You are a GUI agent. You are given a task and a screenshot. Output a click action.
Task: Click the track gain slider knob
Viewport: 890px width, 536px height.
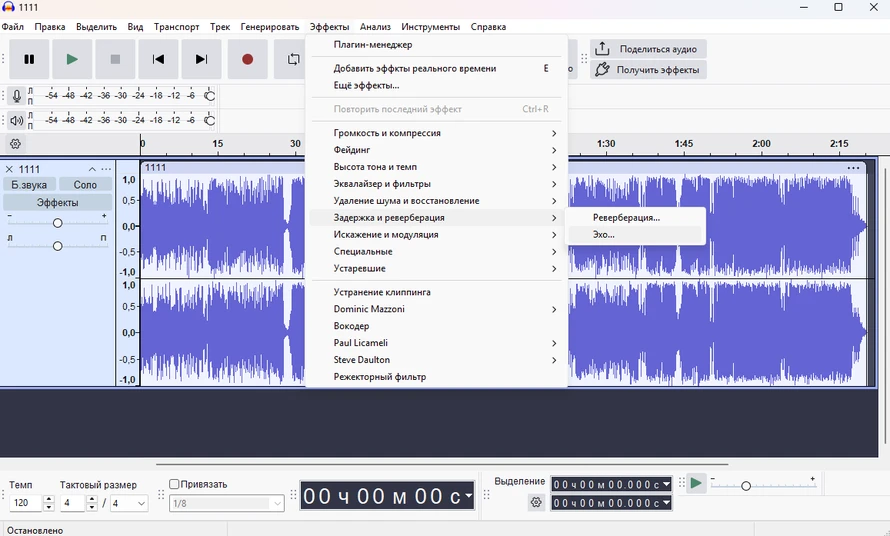[58, 223]
